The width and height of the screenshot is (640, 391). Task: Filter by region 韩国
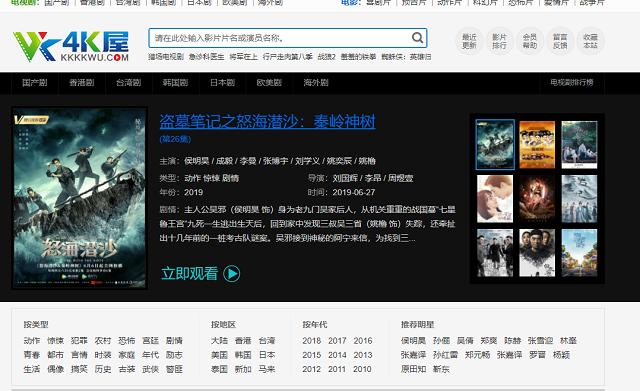click(243, 355)
